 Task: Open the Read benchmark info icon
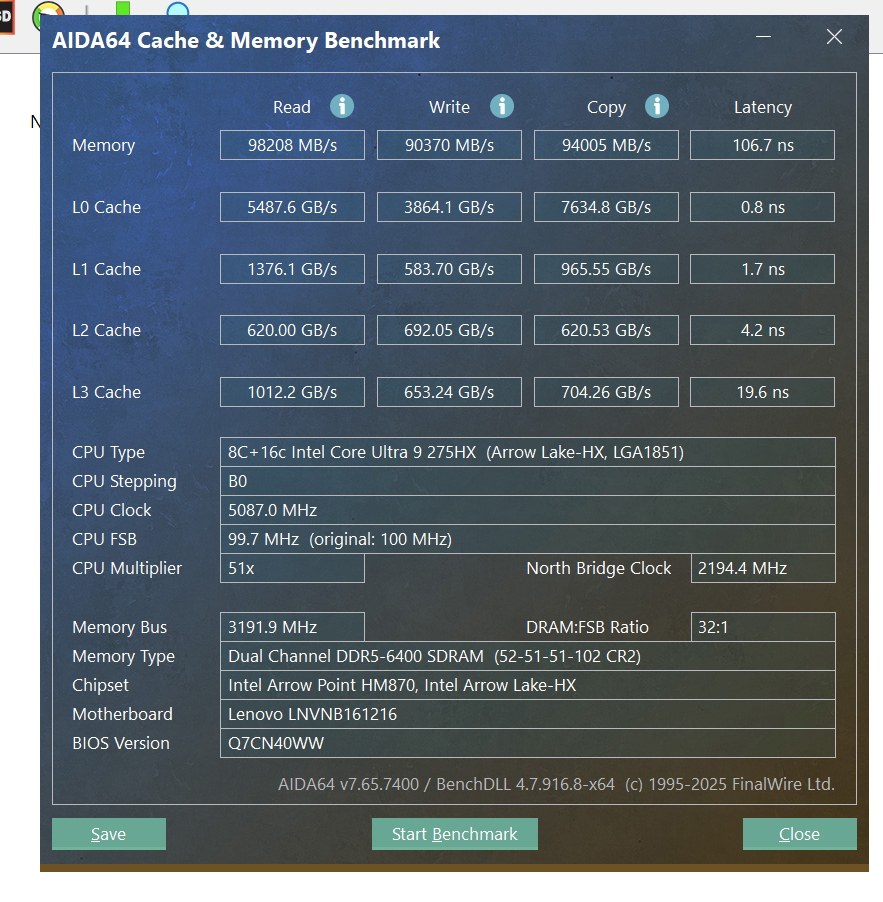tap(342, 106)
